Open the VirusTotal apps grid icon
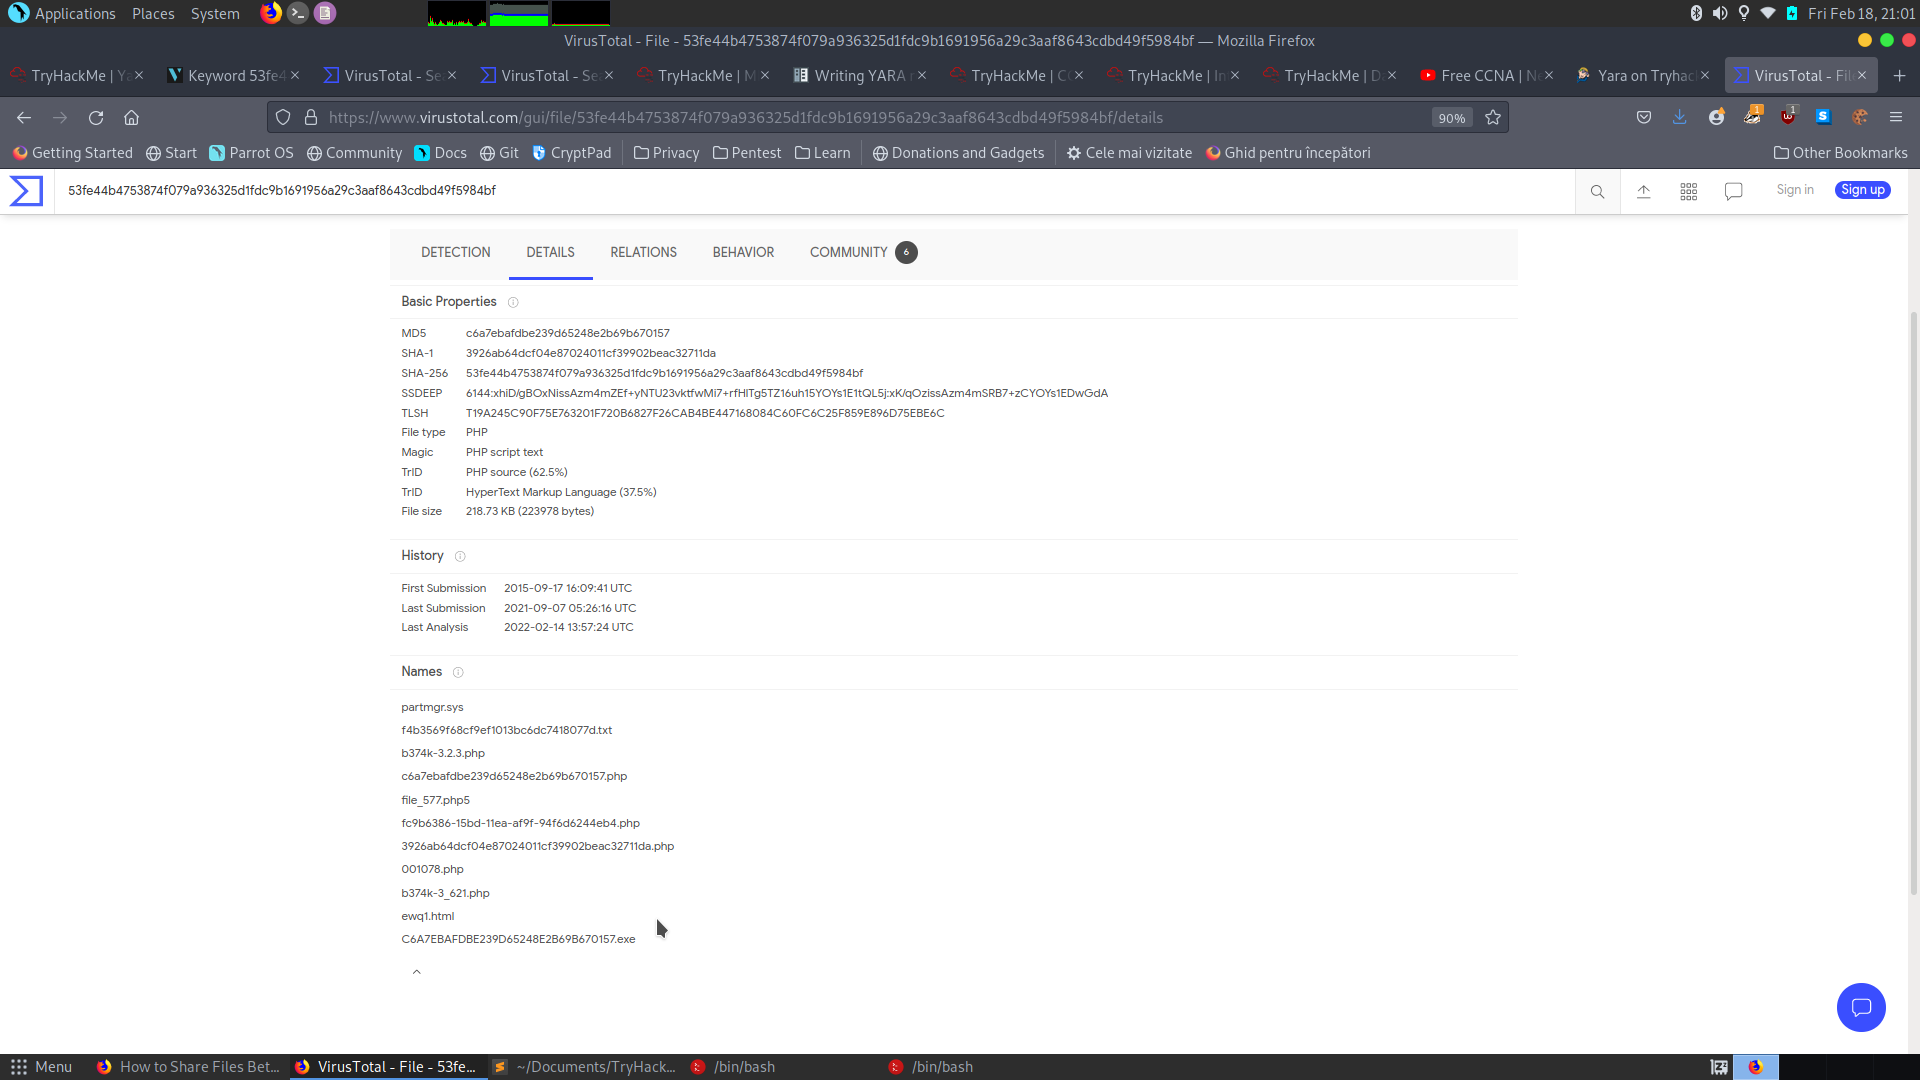The image size is (1920, 1080). pos(1688,191)
